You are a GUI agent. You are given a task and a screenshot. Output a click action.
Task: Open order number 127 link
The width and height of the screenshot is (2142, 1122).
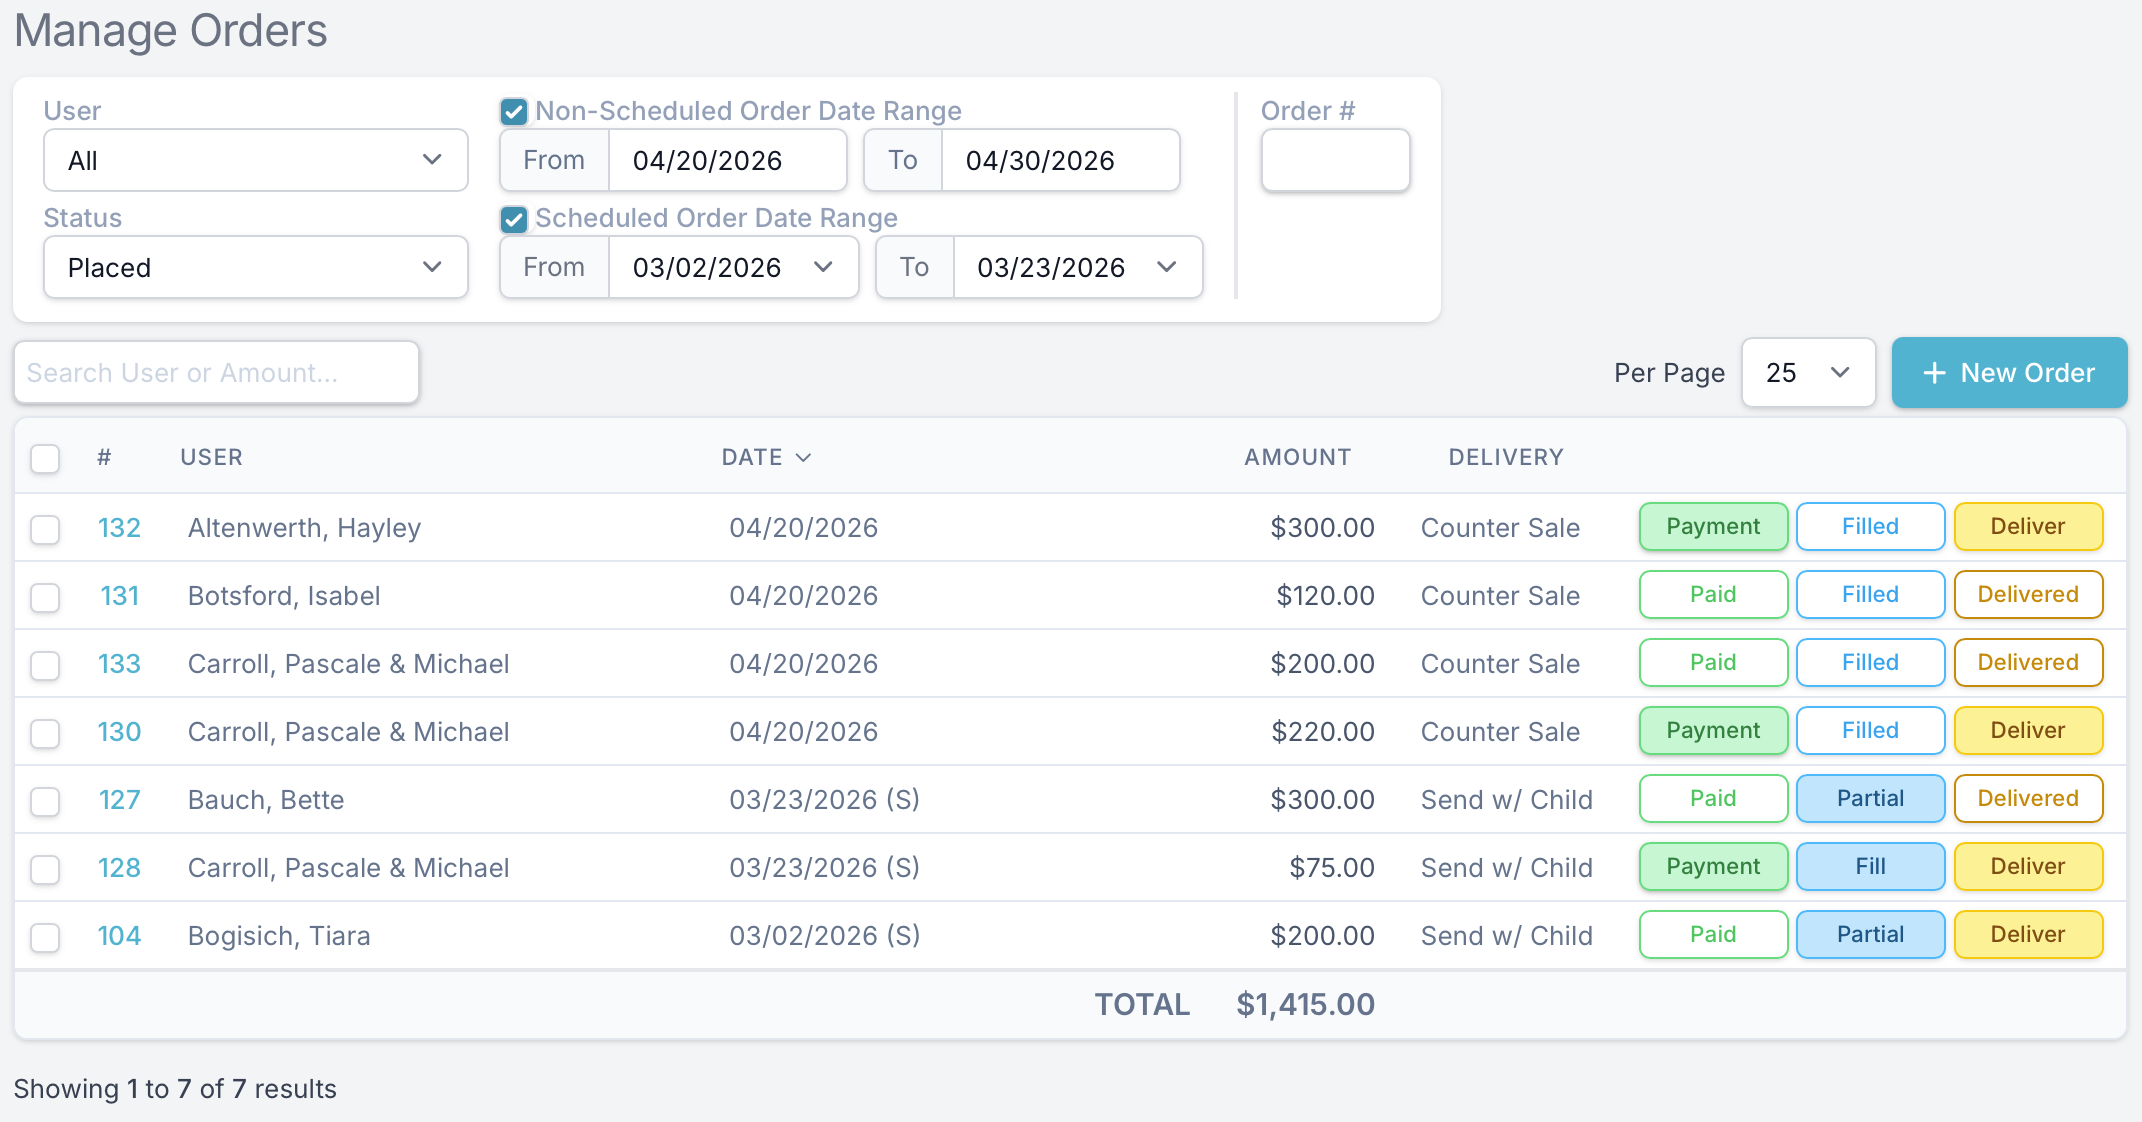pyautogui.click(x=119, y=800)
